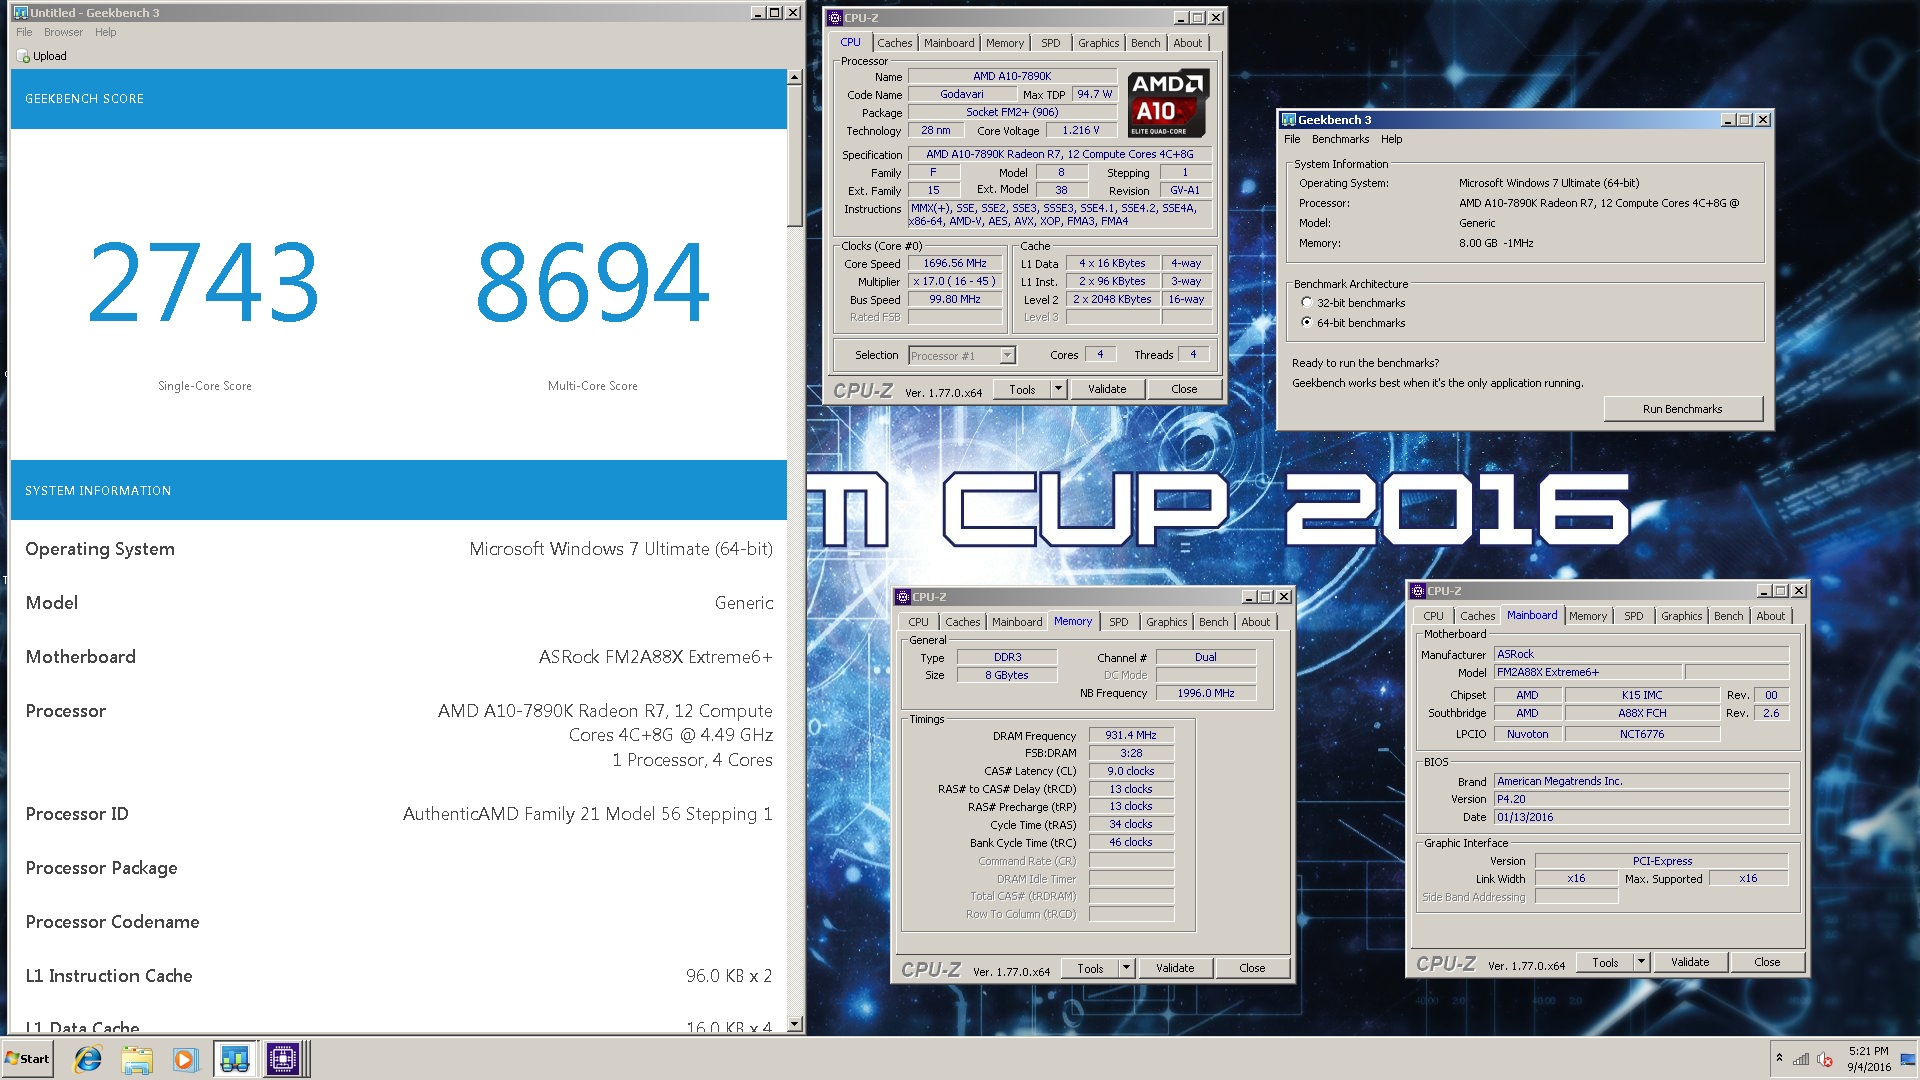Open the Help menu in Geekbench results window
This screenshot has height=1080, width=1920.
[106, 32]
